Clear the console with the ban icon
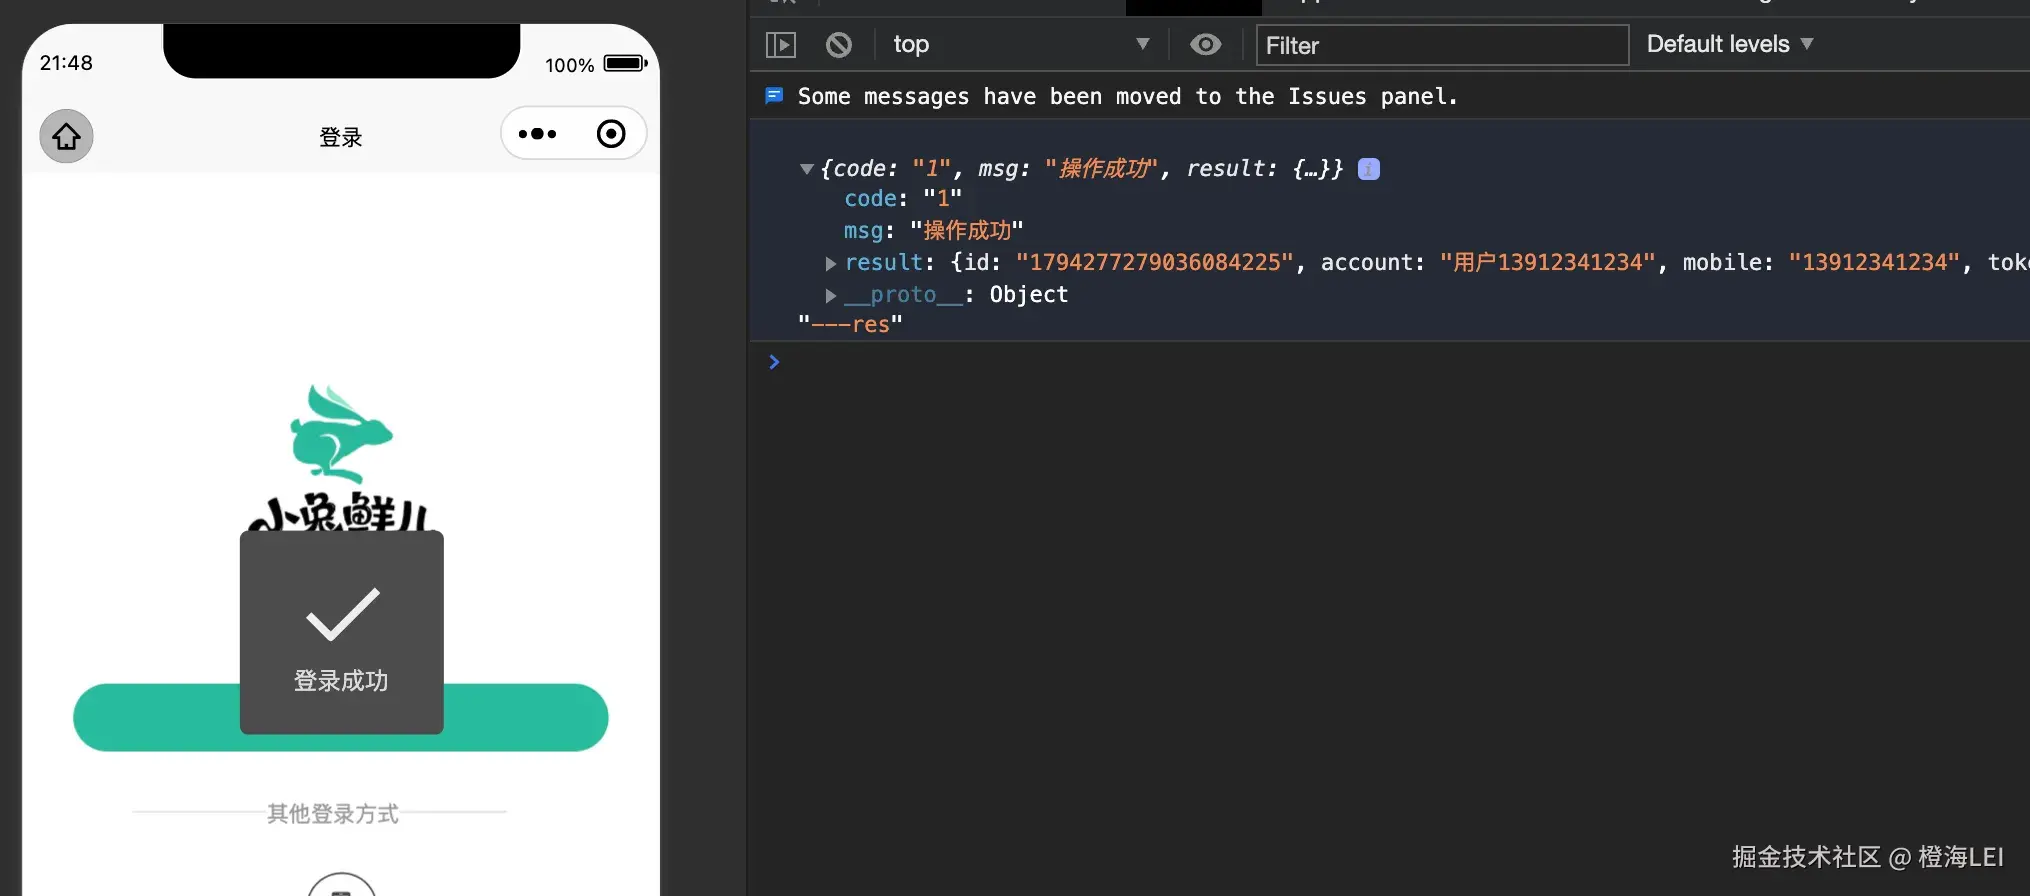The height and width of the screenshot is (896, 2030). tap(839, 45)
